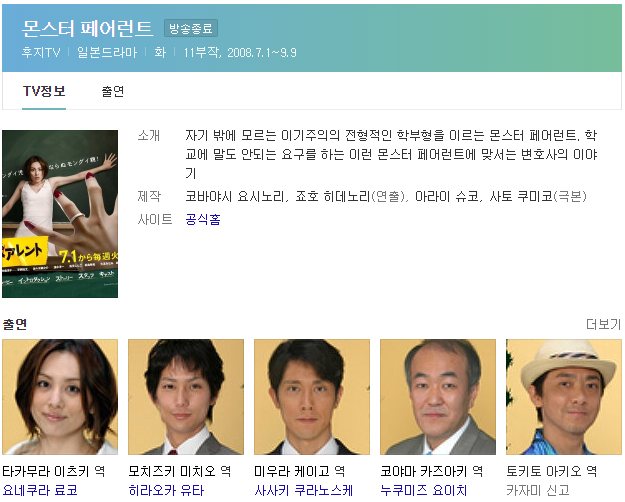Switch to the 출연 tab
Viewport: 625px width, 502px height.
[x=113, y=91]
